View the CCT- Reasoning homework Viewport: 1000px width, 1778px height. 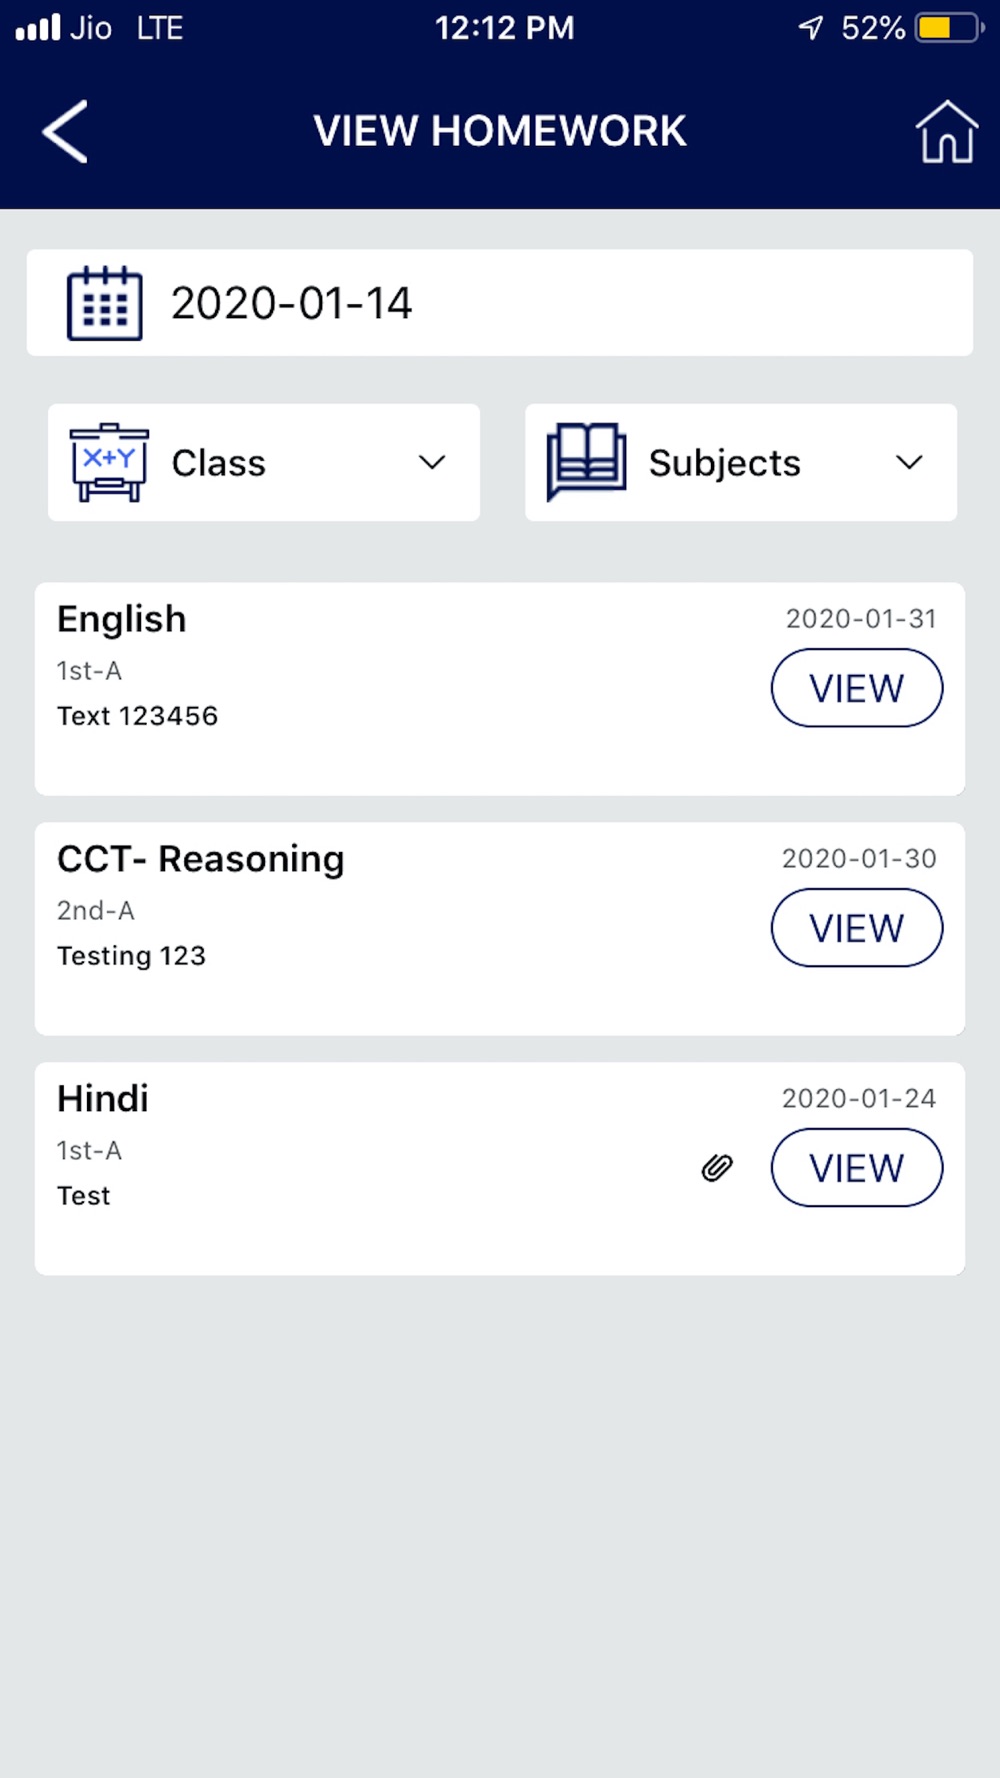pyautogui.click(x=856, y=928)
